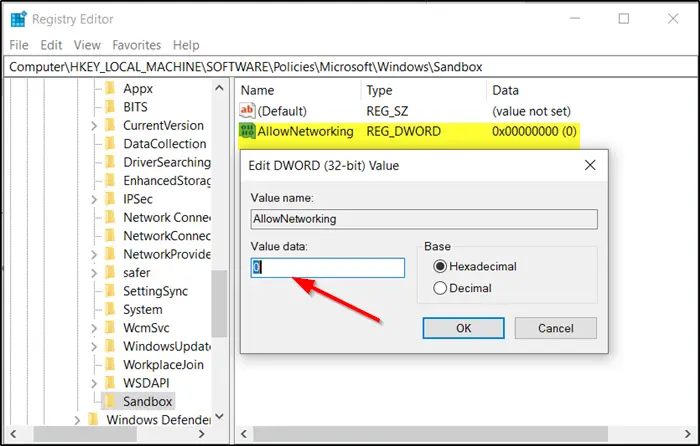Select the Decimal base option
This screenshot has width=700, height=446.
click(440, 288)
